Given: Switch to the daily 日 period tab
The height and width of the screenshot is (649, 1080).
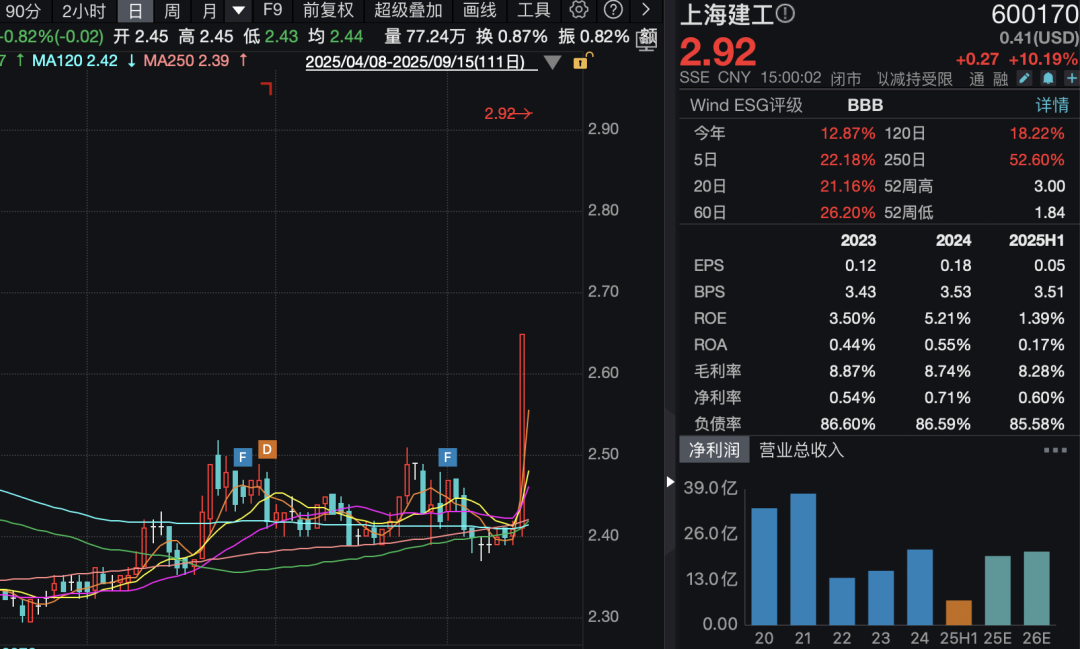Looking at the screenshot, I should [x=136, y=11].
